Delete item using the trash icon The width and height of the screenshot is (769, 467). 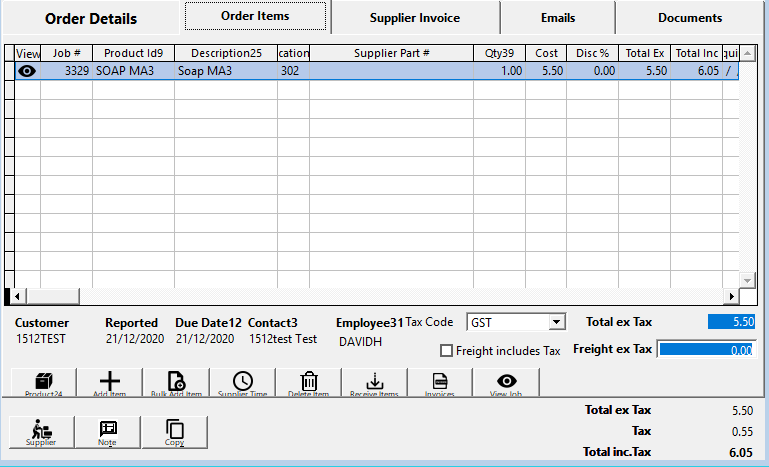[x=309, y=383]
